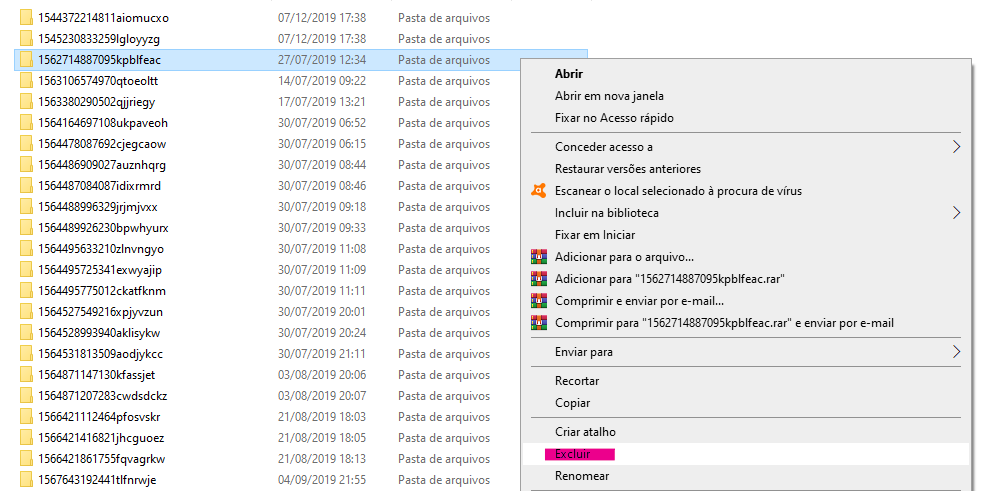Expand the "Enviar para" submenu arrow

(x=956, y=352)
